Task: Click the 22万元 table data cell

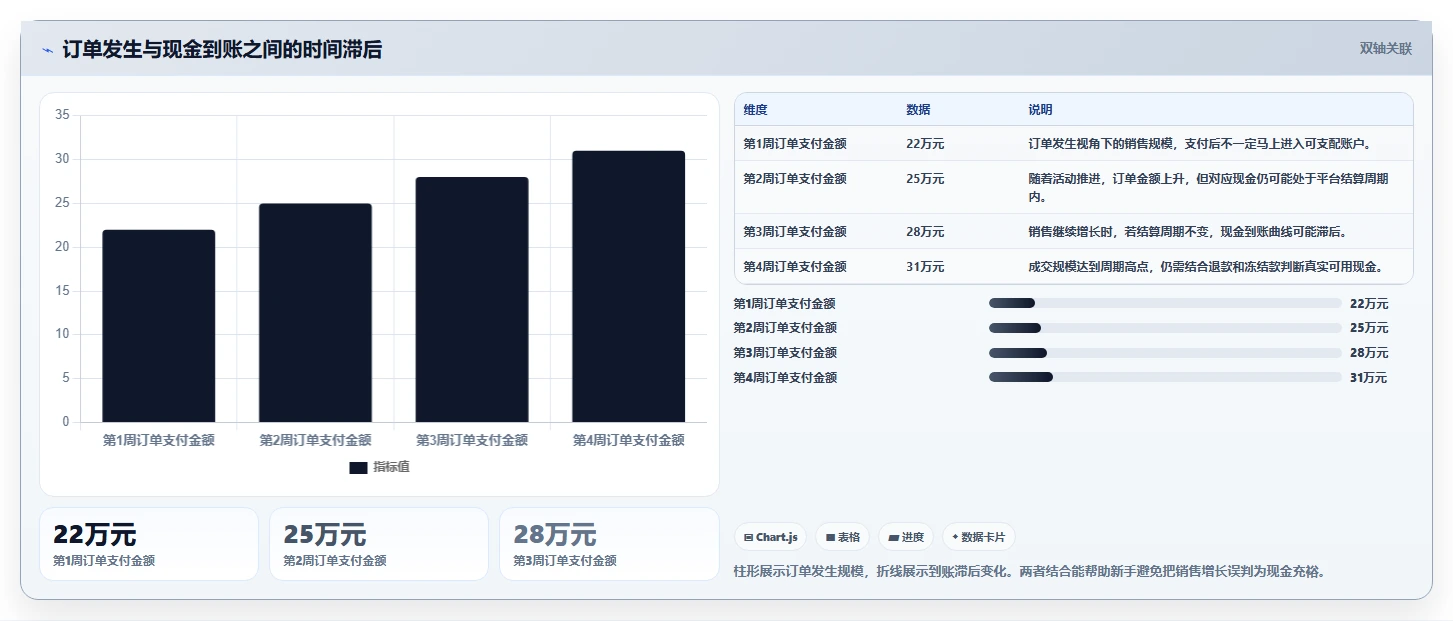Action: (x=925, y=144)
